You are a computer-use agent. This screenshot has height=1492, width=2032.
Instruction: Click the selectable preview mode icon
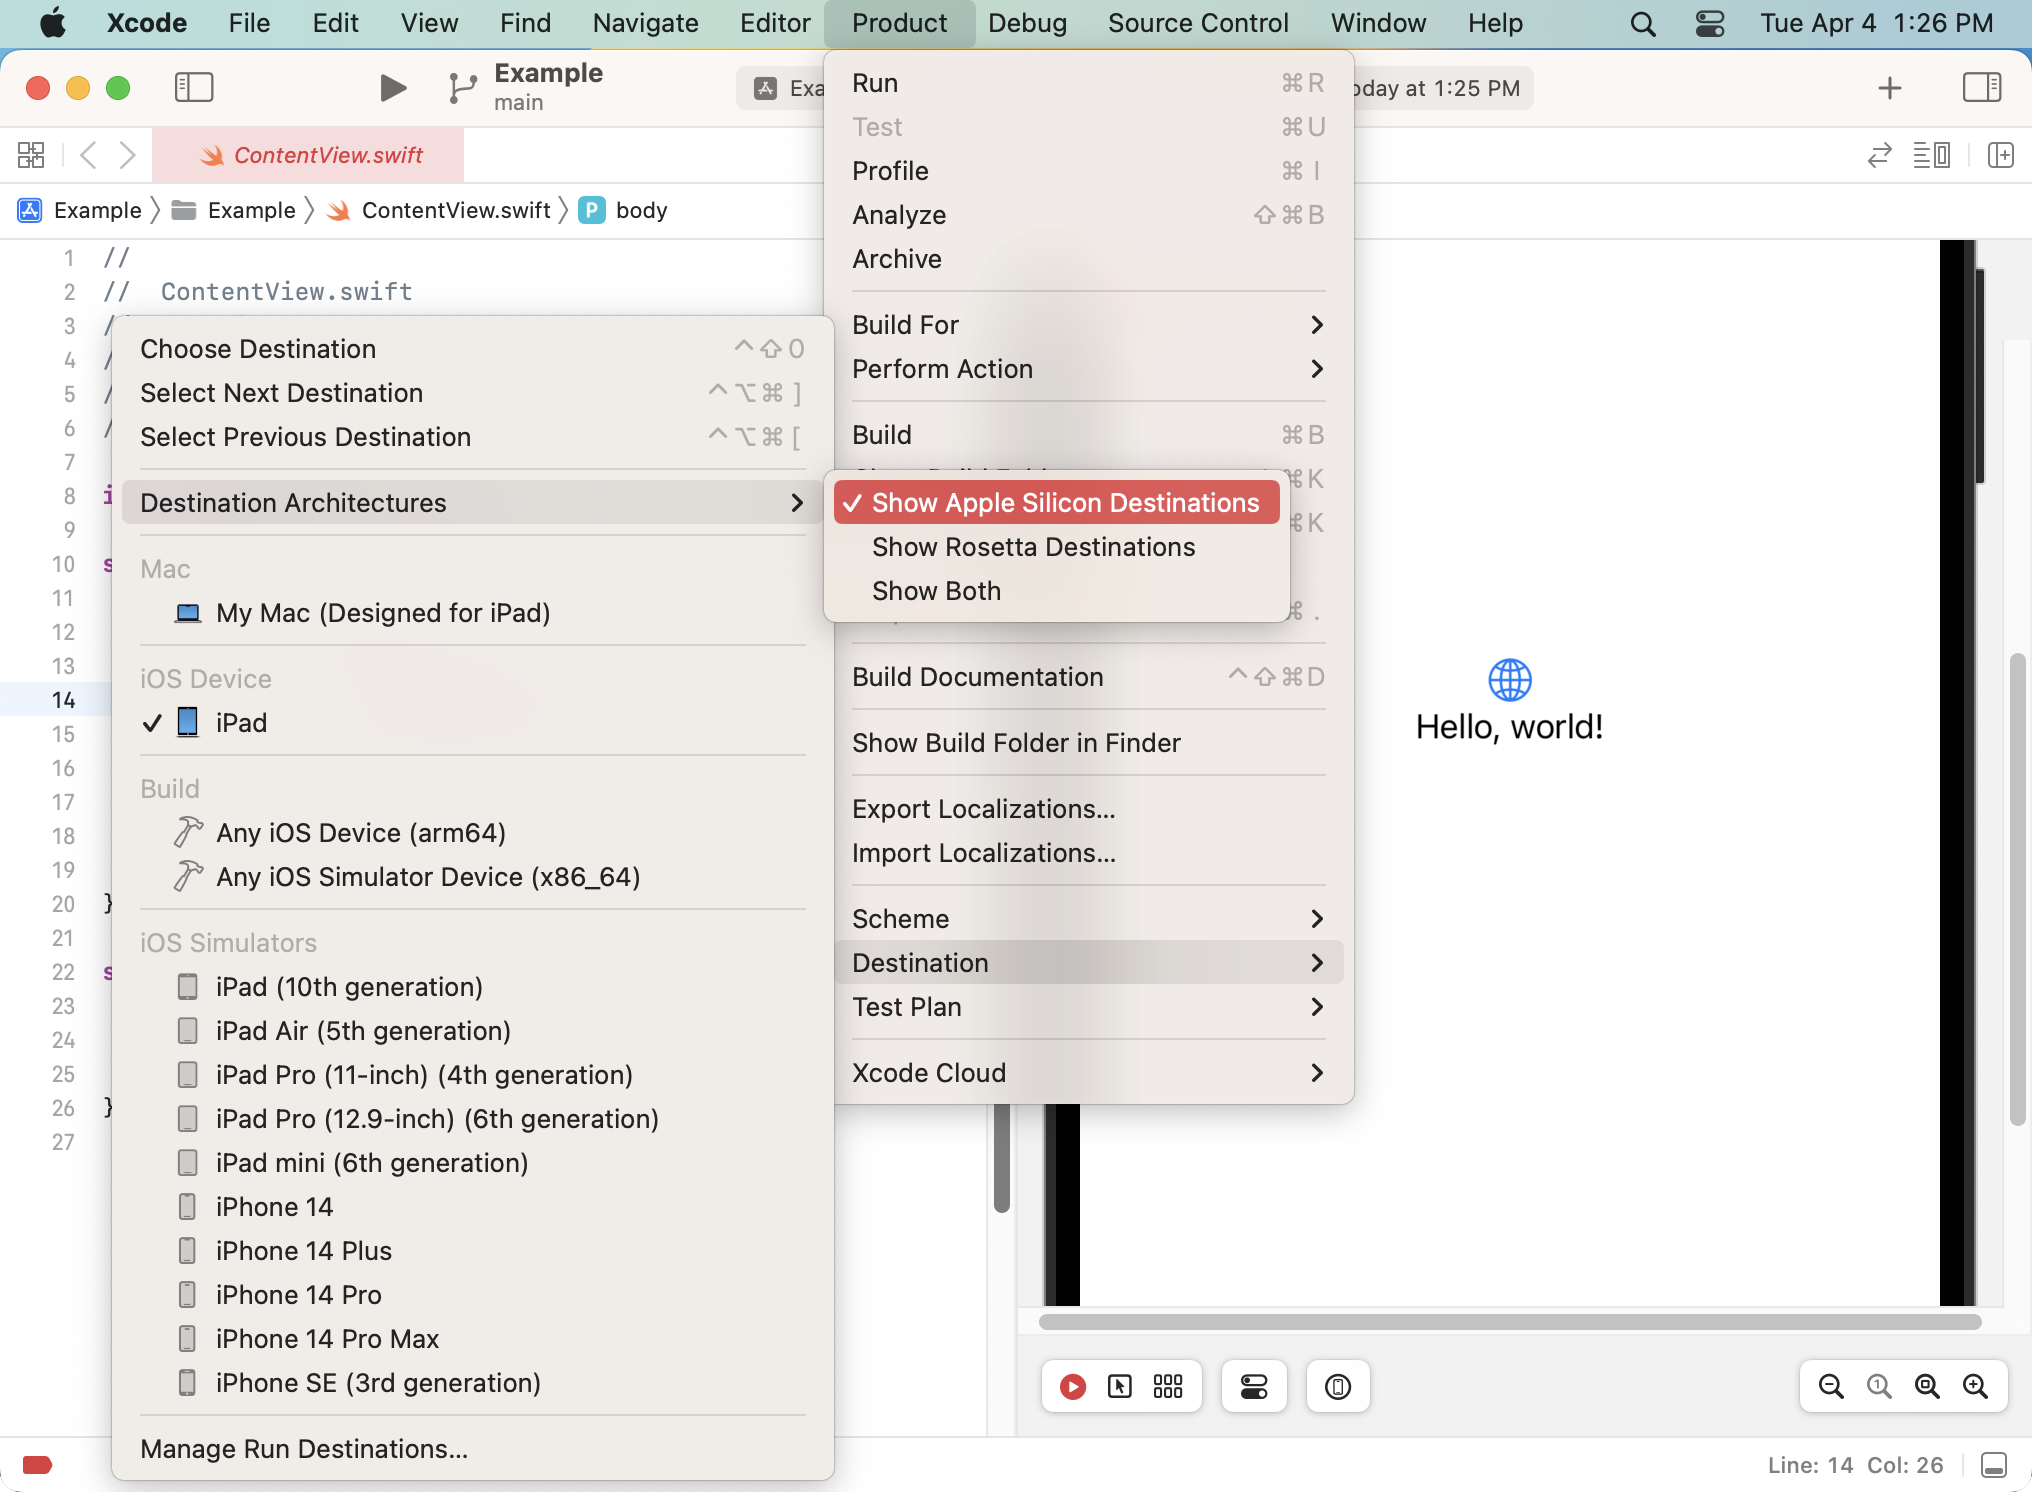tap(1120, 1386)
